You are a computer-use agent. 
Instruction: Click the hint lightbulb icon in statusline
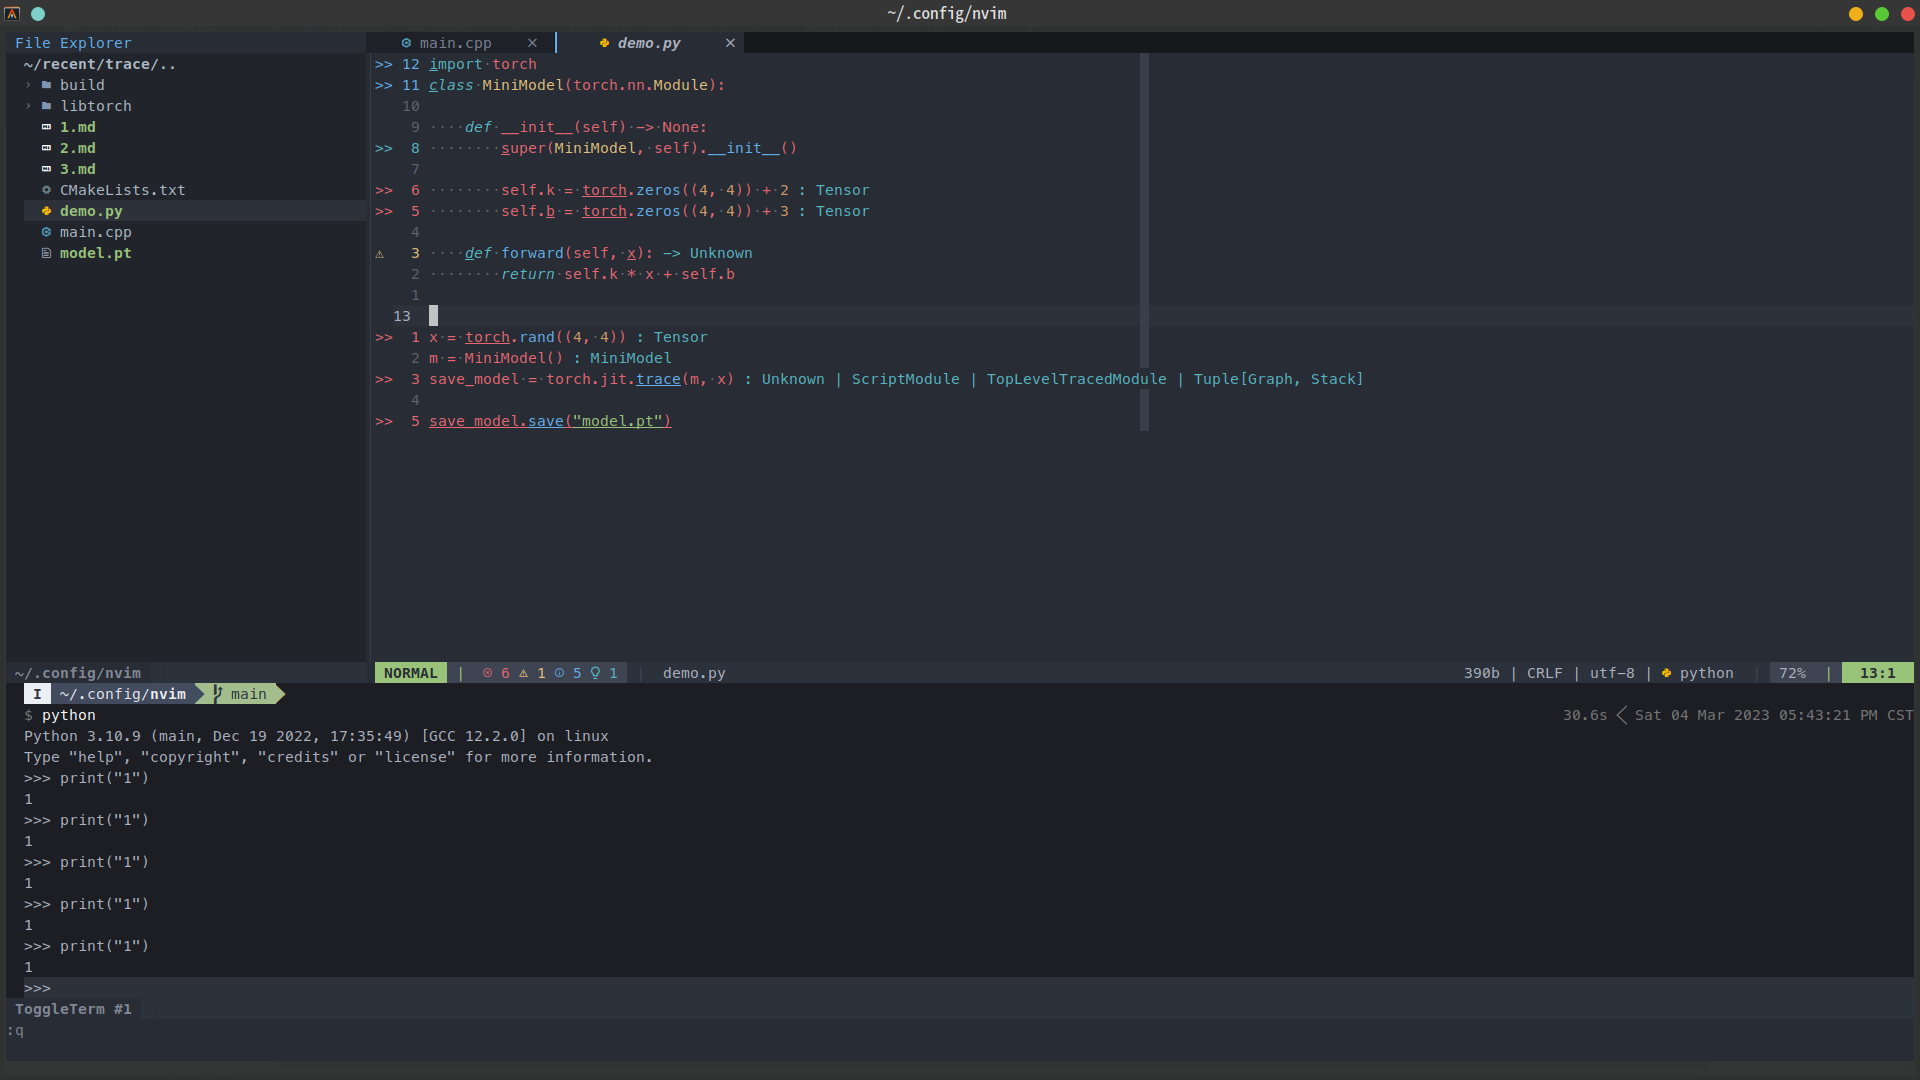(595, 673)
